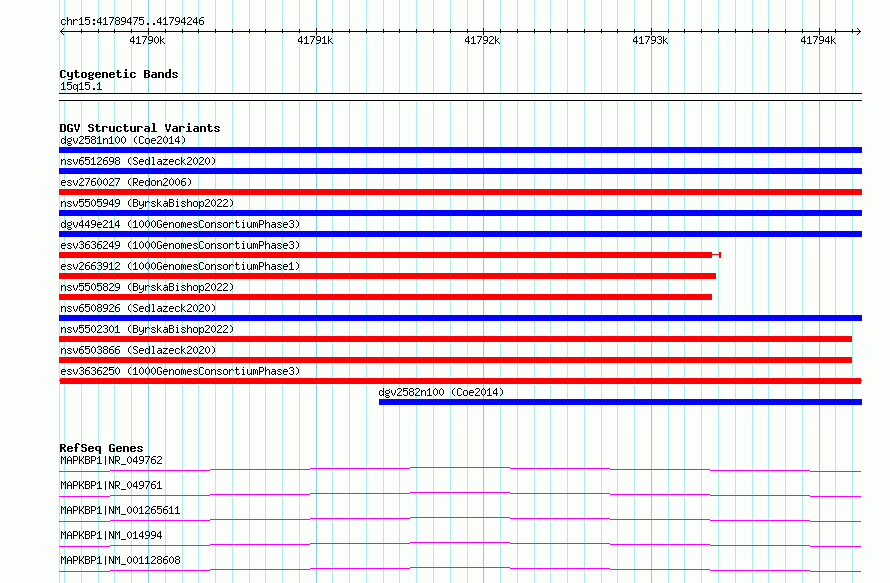Open the nsv5505829 (ByrskaBishop2022) red bar
The width and height of the screenshot is (890, 583).
(x=385, y=297)
